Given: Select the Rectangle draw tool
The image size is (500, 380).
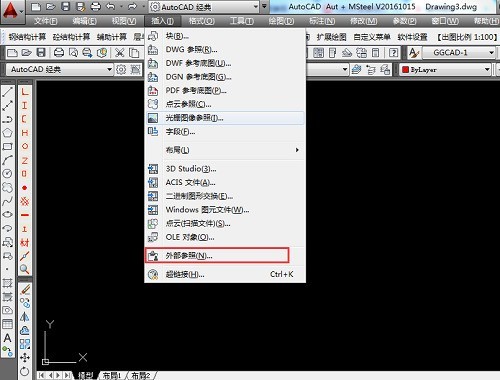Looking at the screenshot, I should [7, 147].
